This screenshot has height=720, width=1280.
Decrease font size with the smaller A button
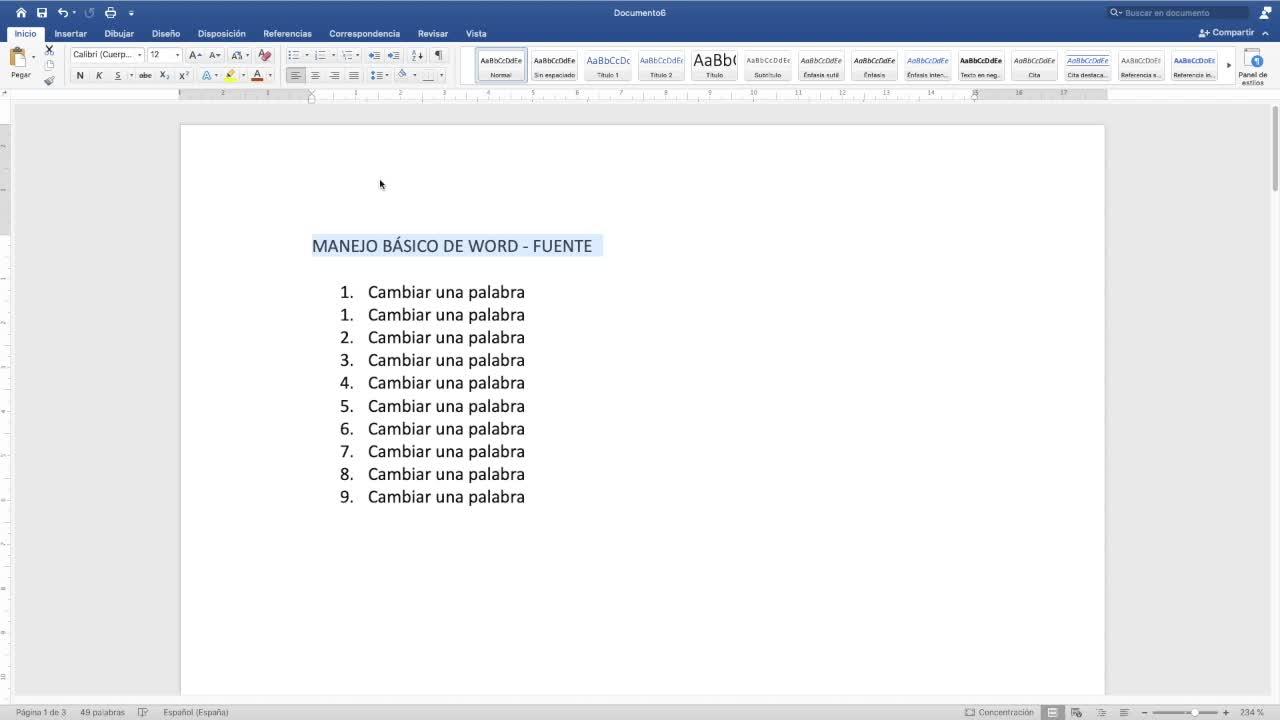coord(214,55)
